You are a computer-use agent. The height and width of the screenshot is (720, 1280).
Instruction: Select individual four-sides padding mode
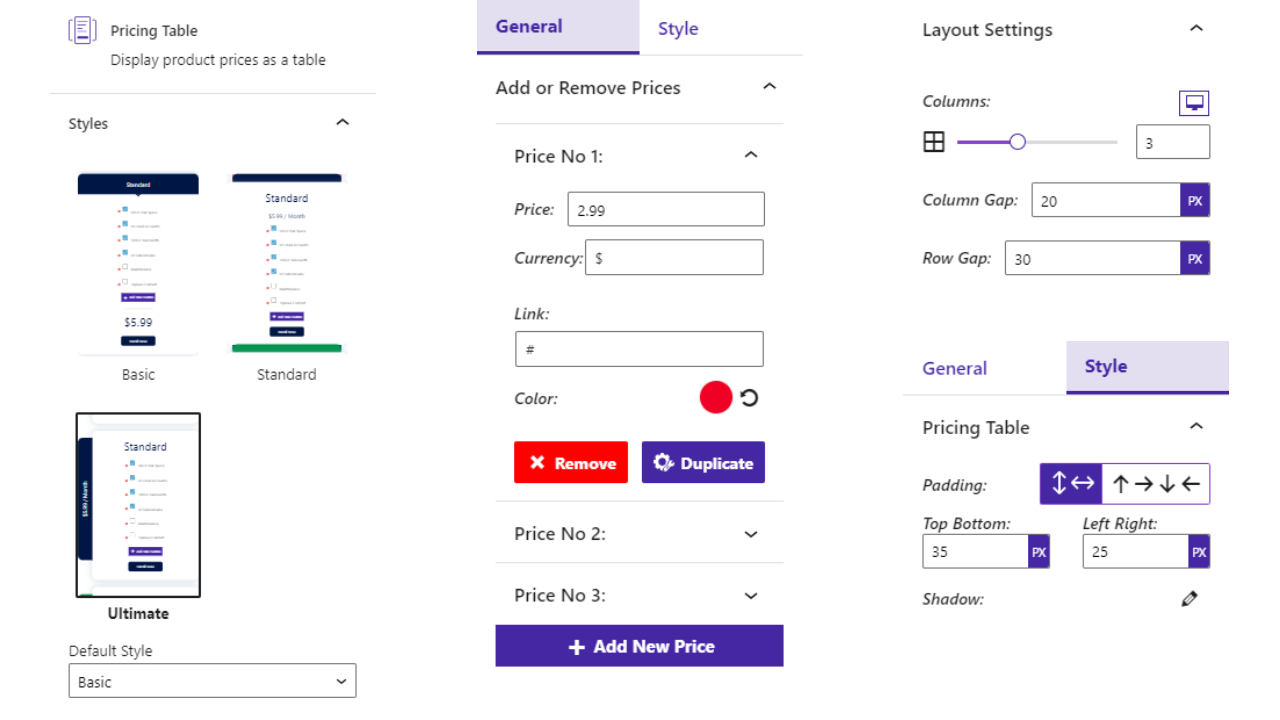tap(1156, 484)
